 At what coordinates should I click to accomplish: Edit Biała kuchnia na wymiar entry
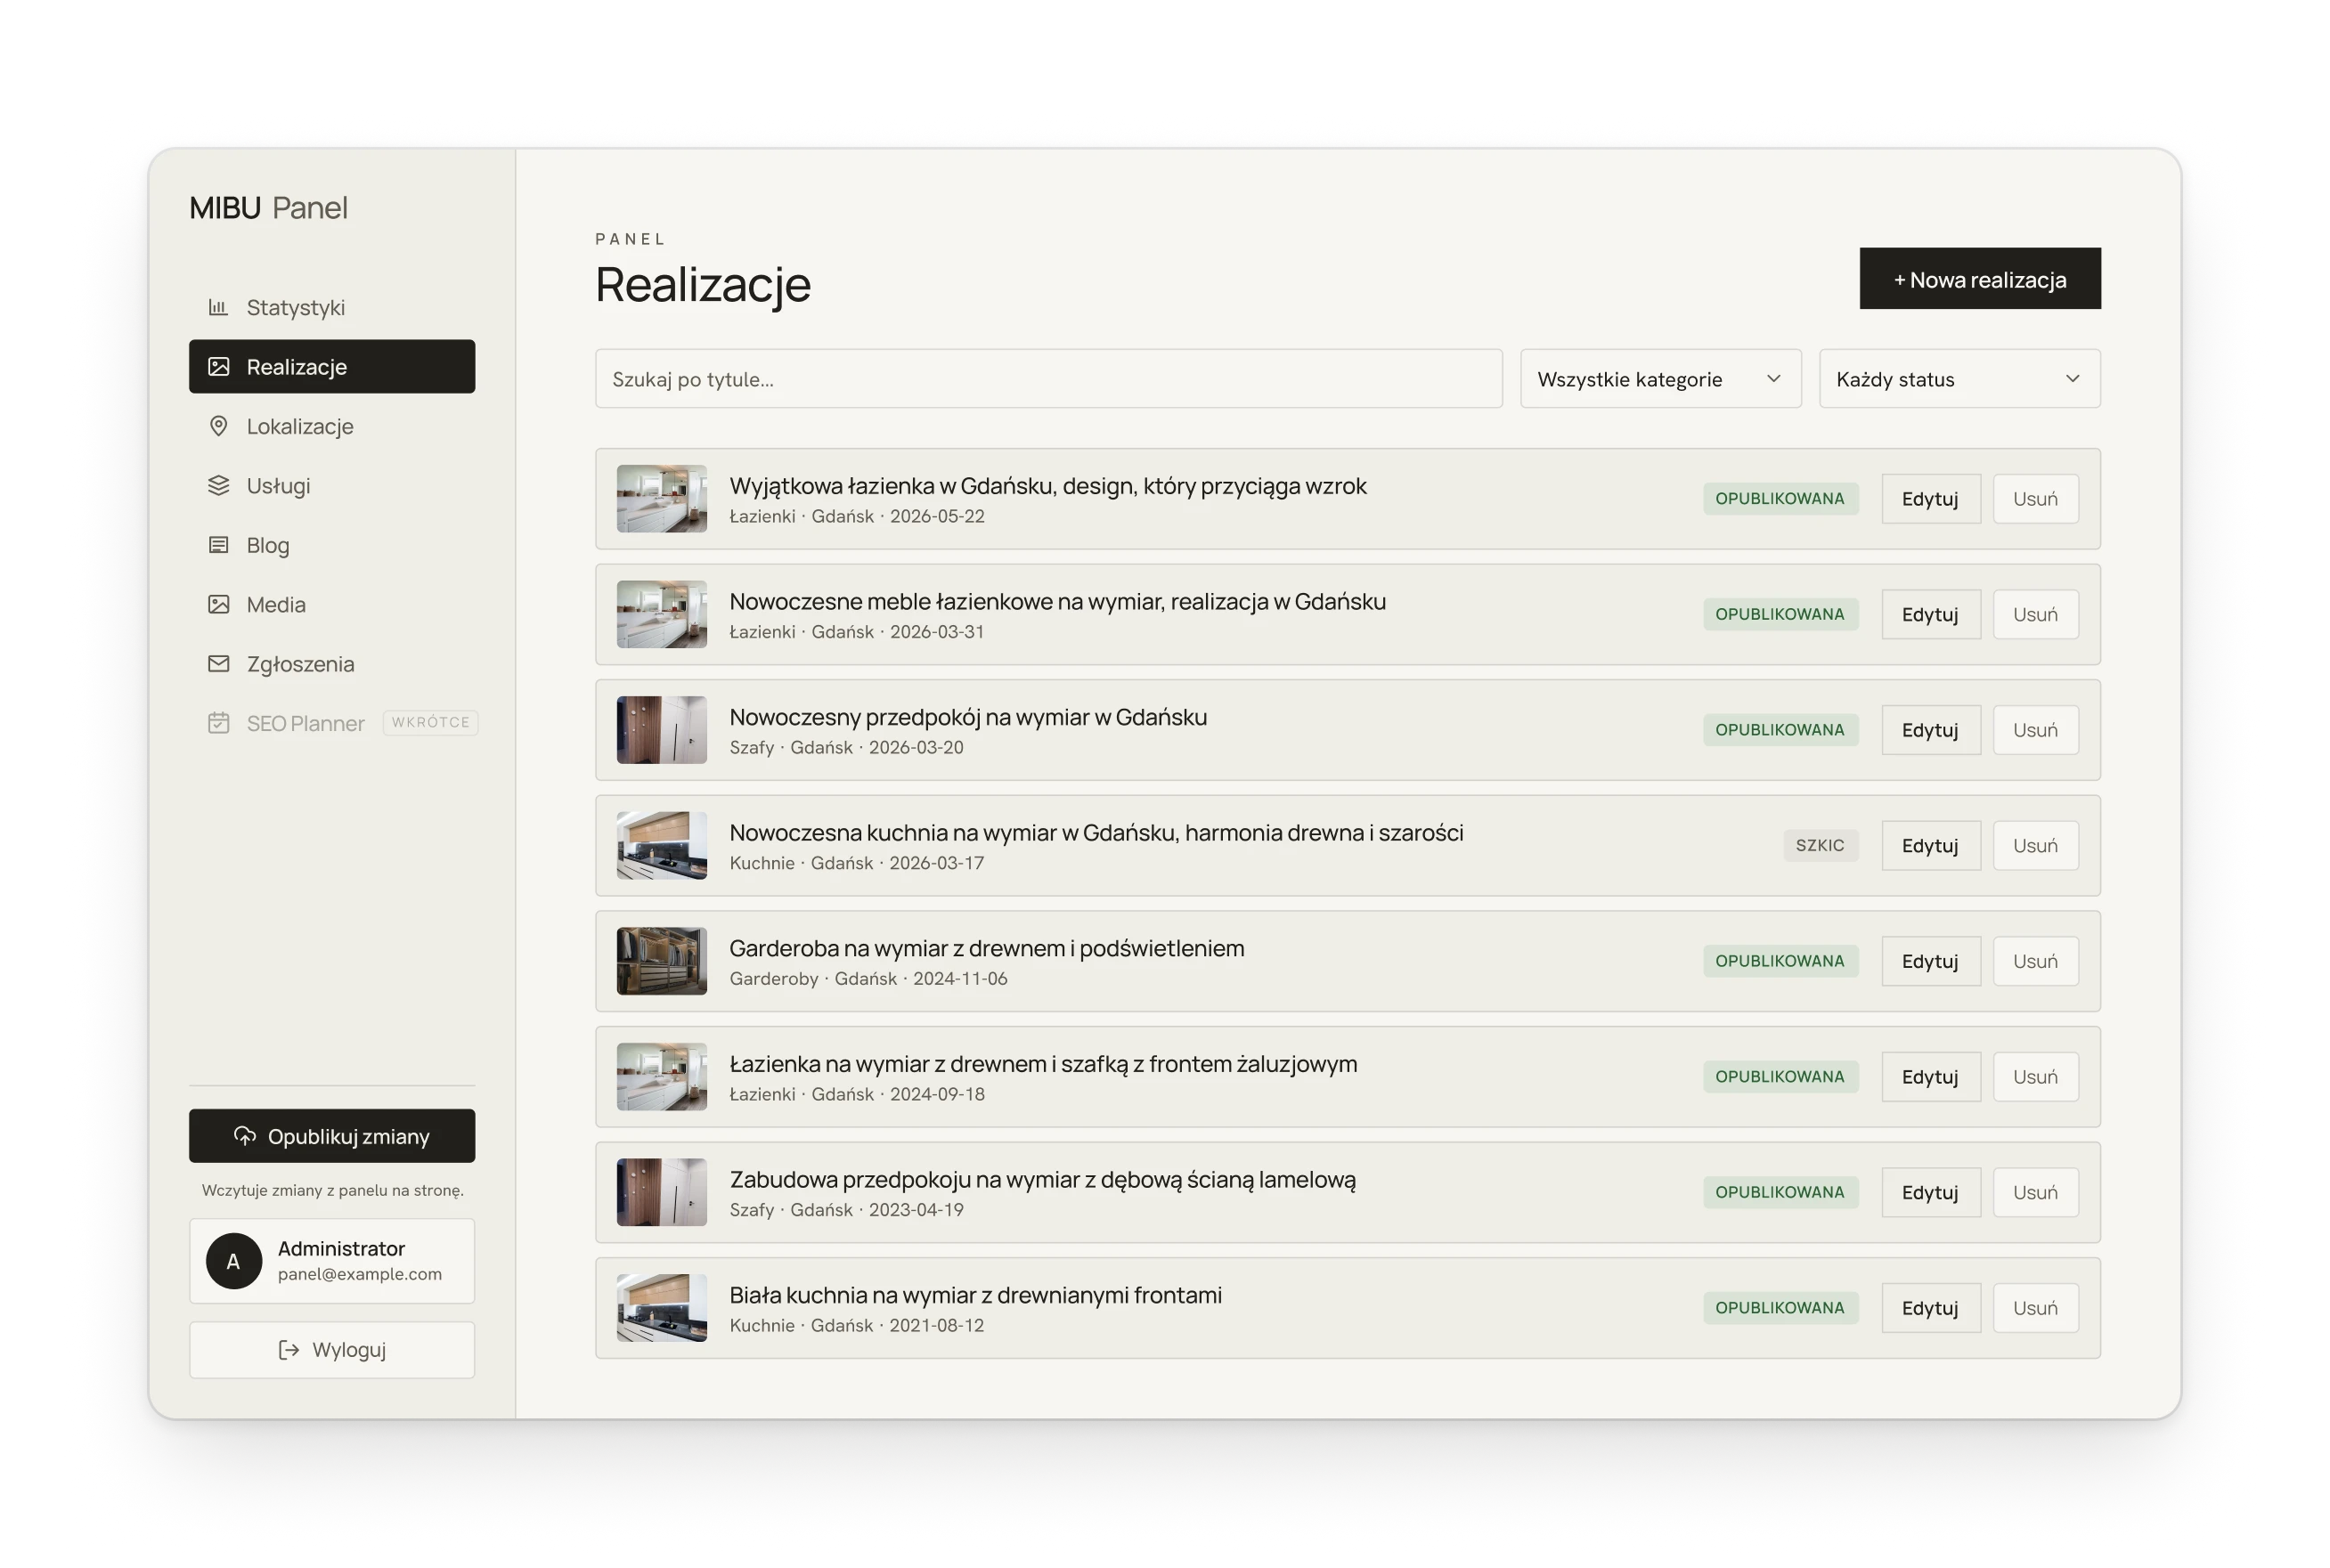tap(1930, 1308)
